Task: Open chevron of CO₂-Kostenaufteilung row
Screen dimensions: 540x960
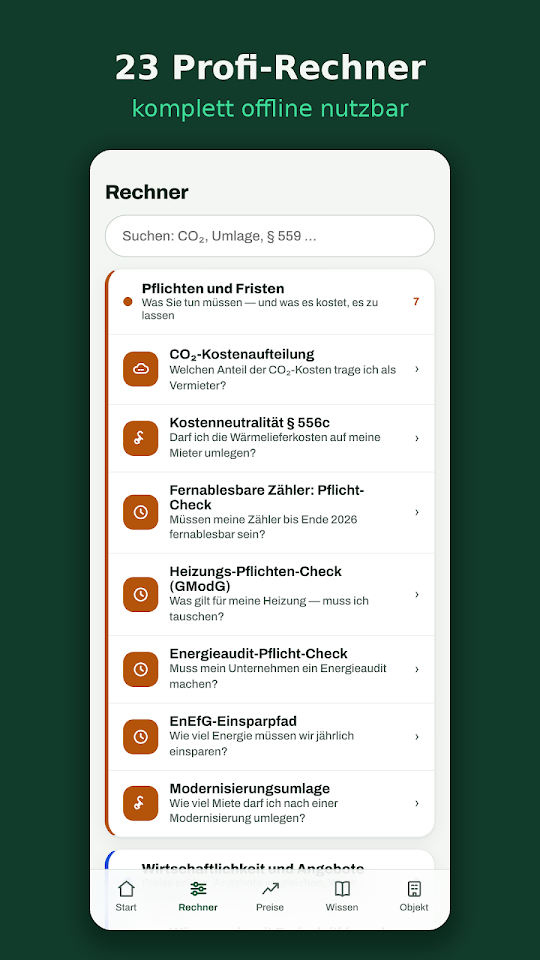Action: tap(417, 369)
